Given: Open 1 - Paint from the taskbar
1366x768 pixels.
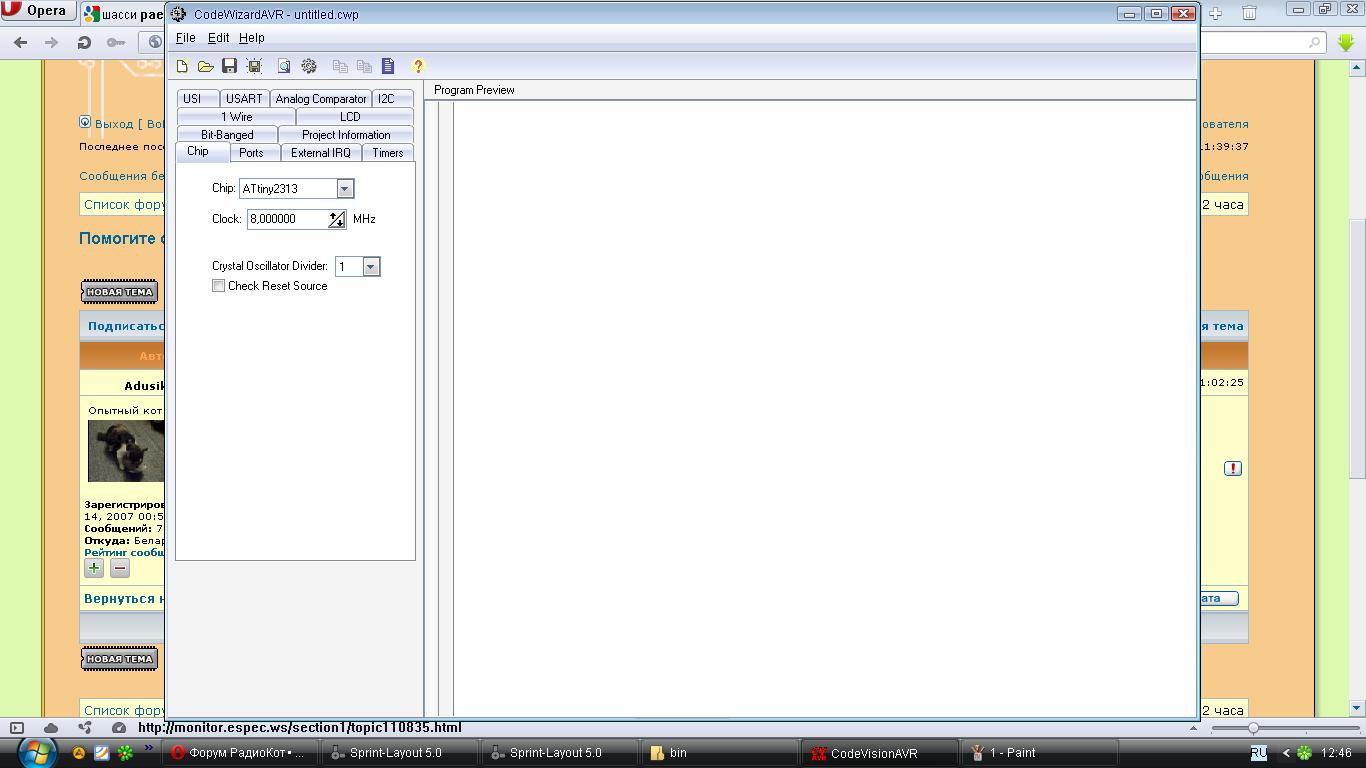Looking at the screenshot, I should click(x=1011, y=753).
